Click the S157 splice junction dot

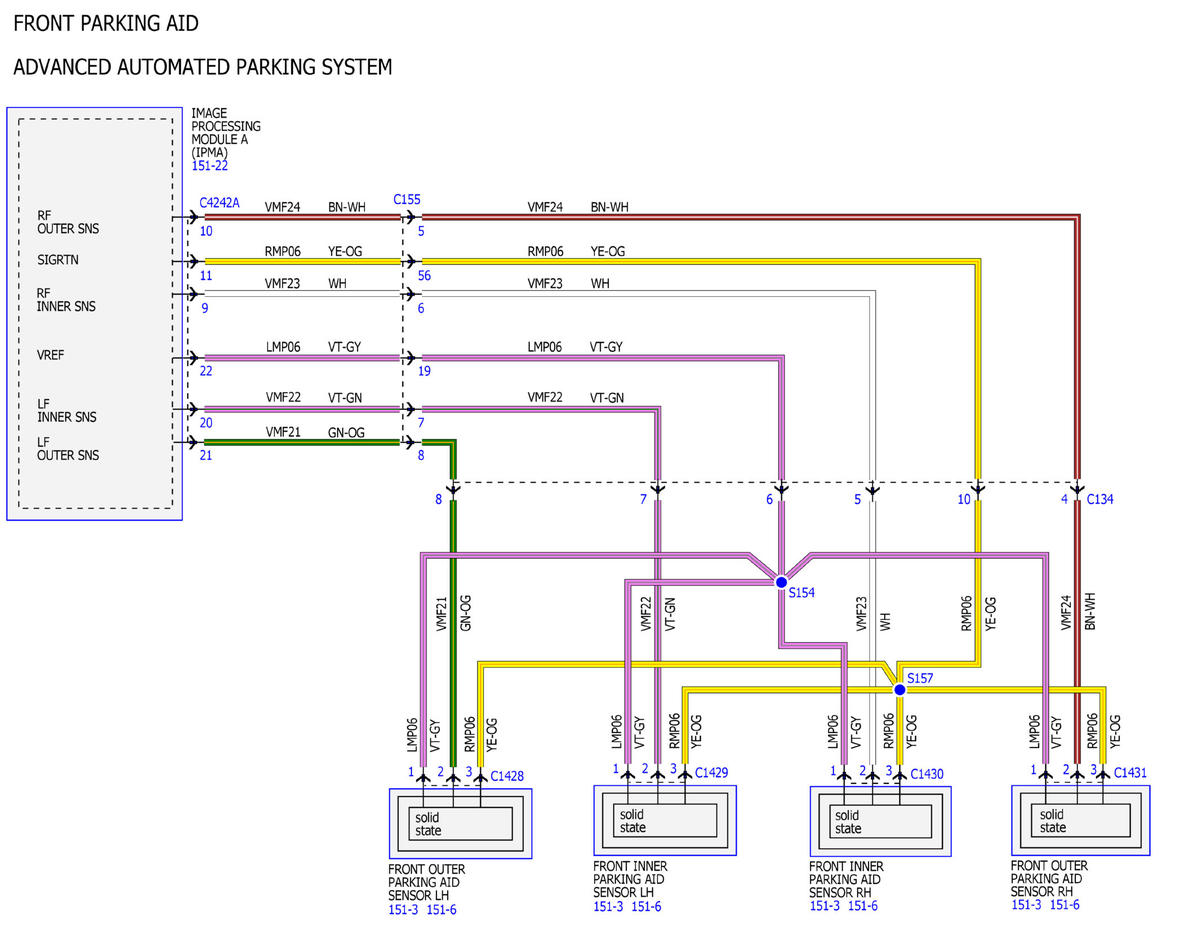tap(899, 690)
